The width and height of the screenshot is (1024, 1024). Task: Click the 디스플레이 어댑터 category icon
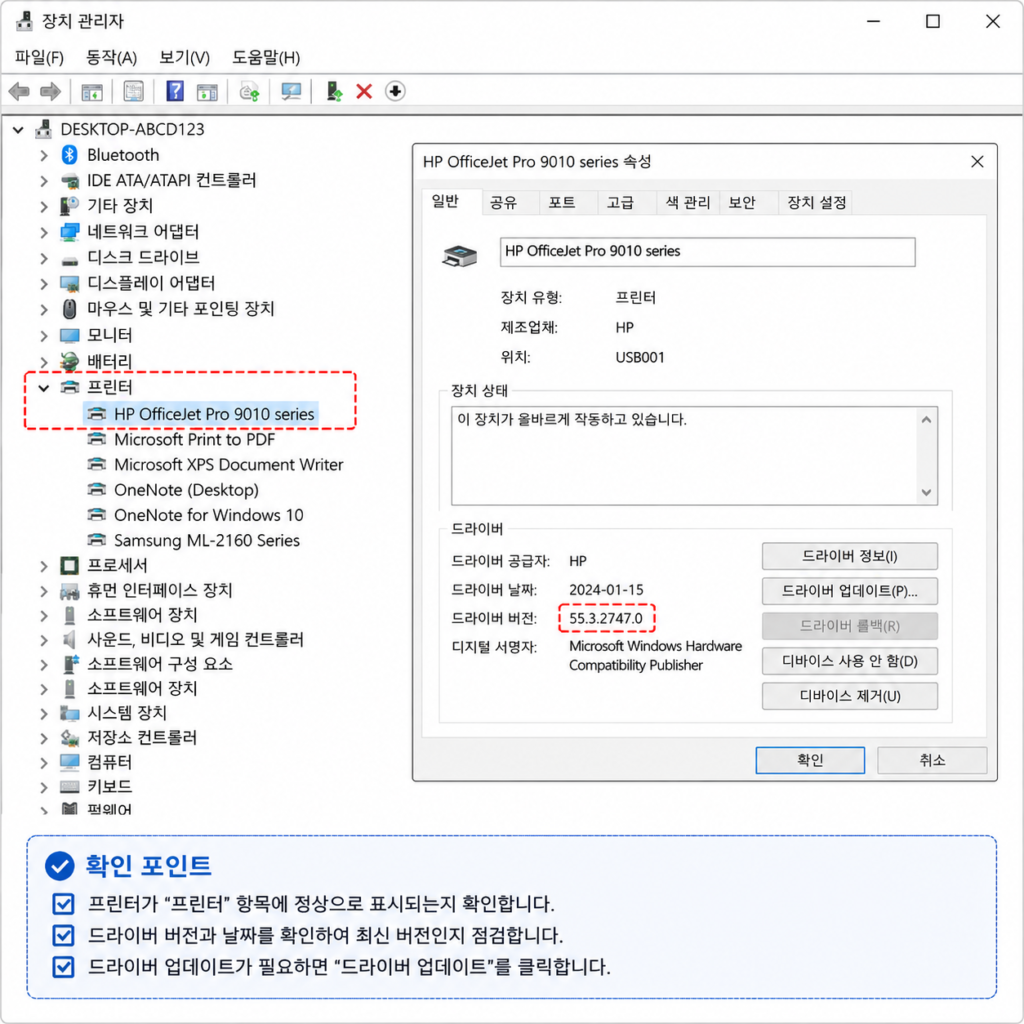click(70, 283)
